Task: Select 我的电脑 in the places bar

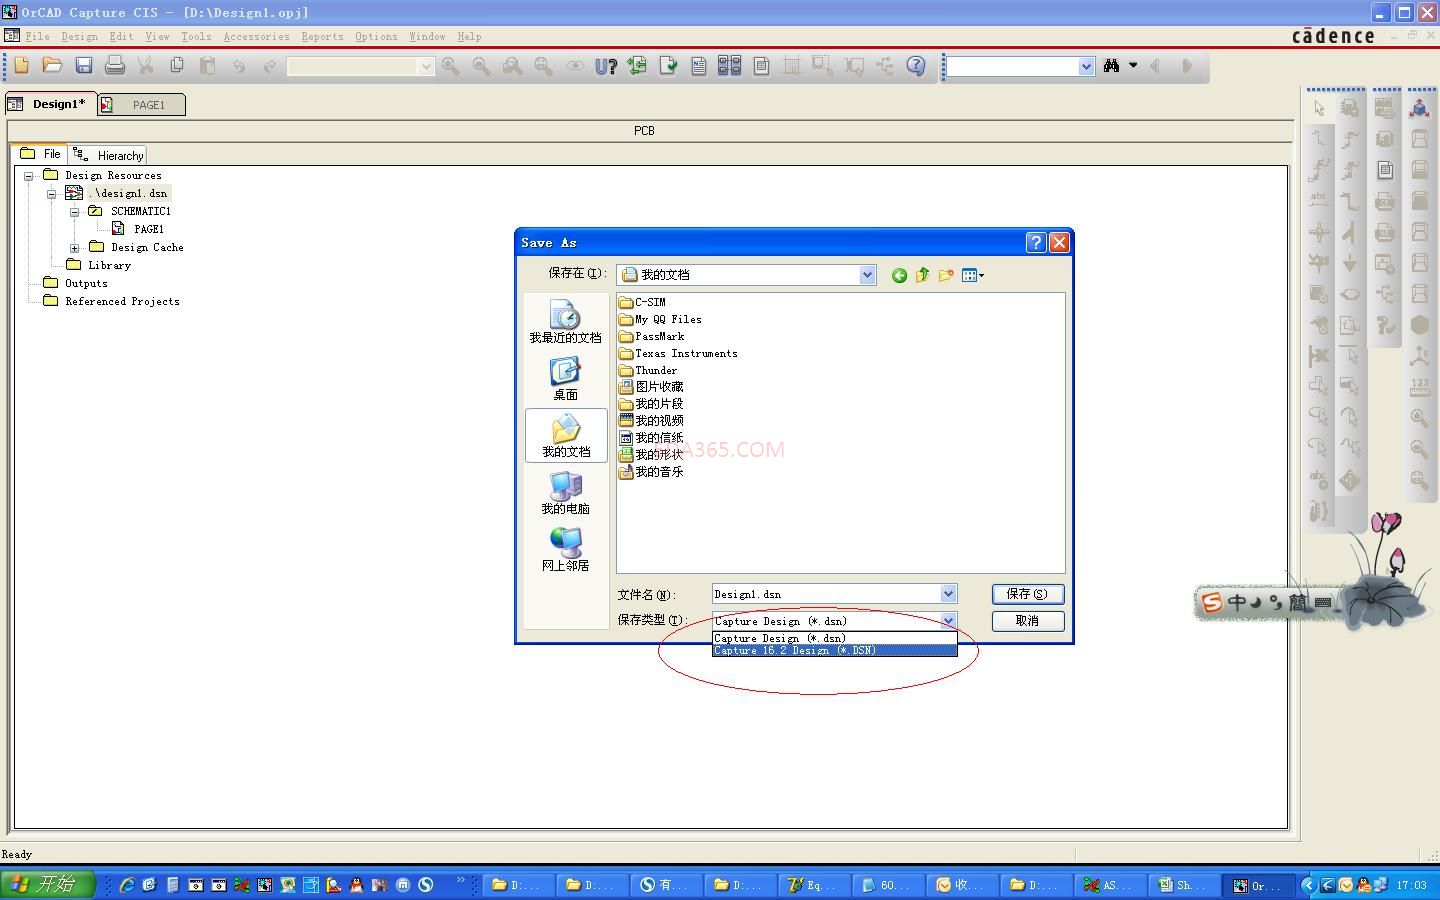Action: pyautogui.click(x=565, y=493)
